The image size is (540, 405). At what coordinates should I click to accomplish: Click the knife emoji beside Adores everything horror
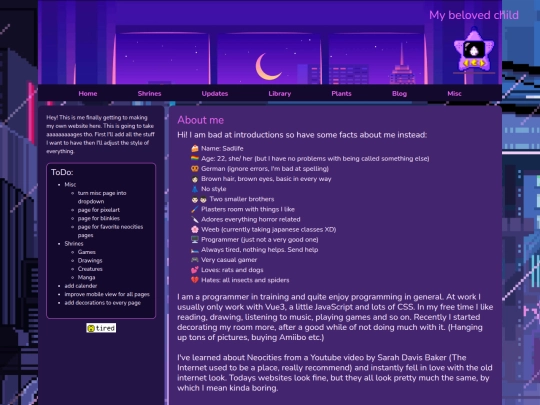(195, 219)
